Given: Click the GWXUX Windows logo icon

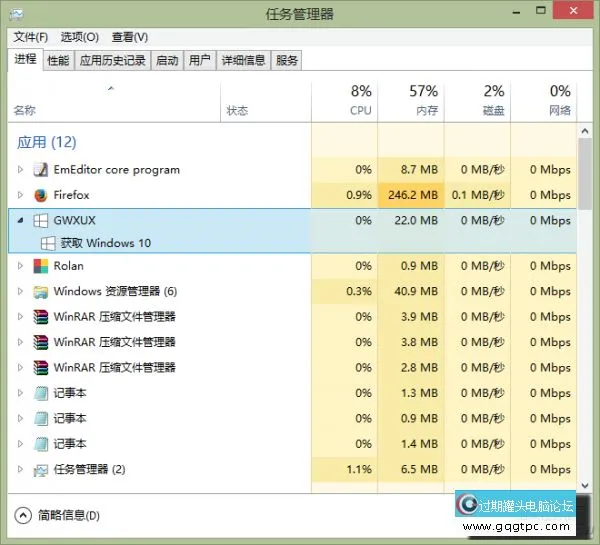Looking at the screenshot, I should pyautogui.click(x=41, y=220).
